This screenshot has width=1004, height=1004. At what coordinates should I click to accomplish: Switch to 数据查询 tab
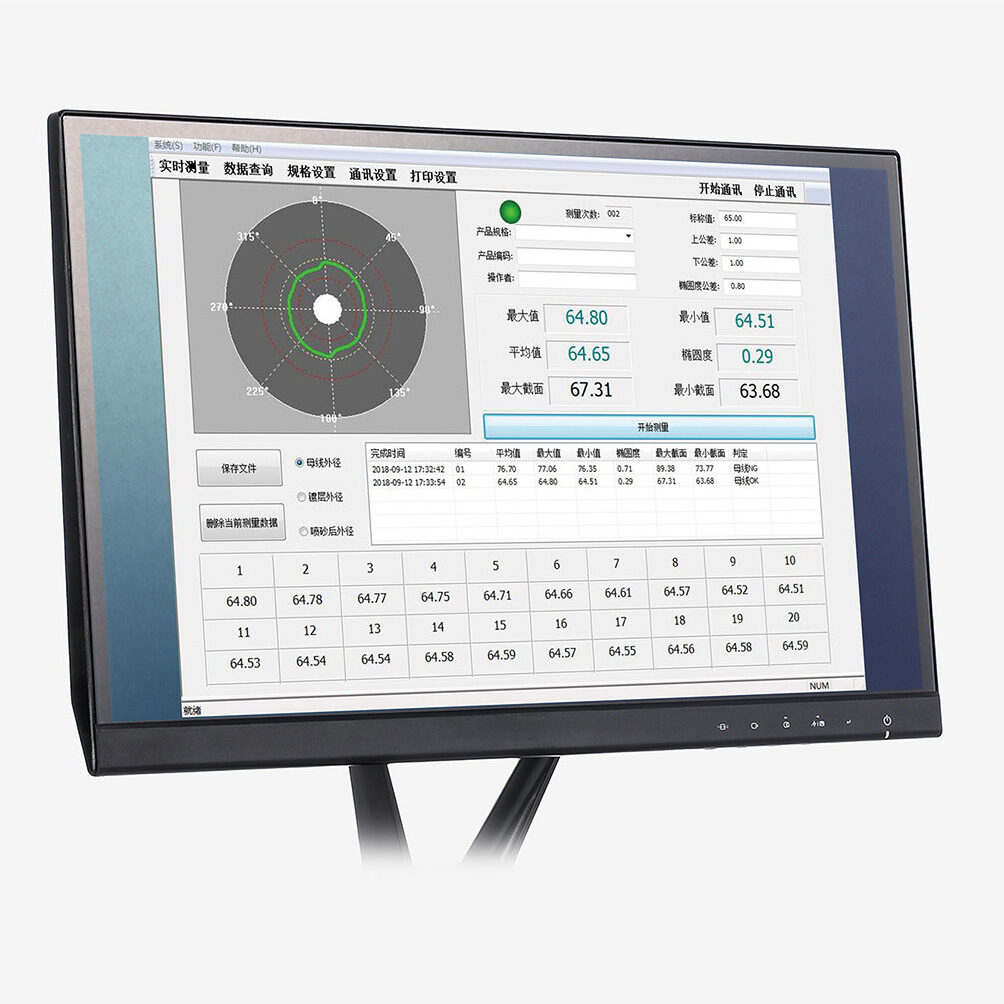click(248, 169)
